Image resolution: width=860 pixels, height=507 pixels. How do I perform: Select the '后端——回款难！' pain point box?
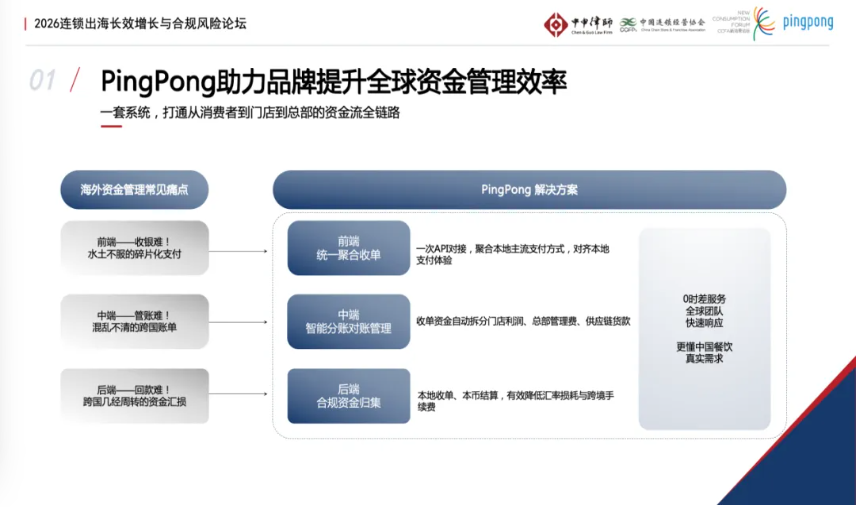(134, 396)
